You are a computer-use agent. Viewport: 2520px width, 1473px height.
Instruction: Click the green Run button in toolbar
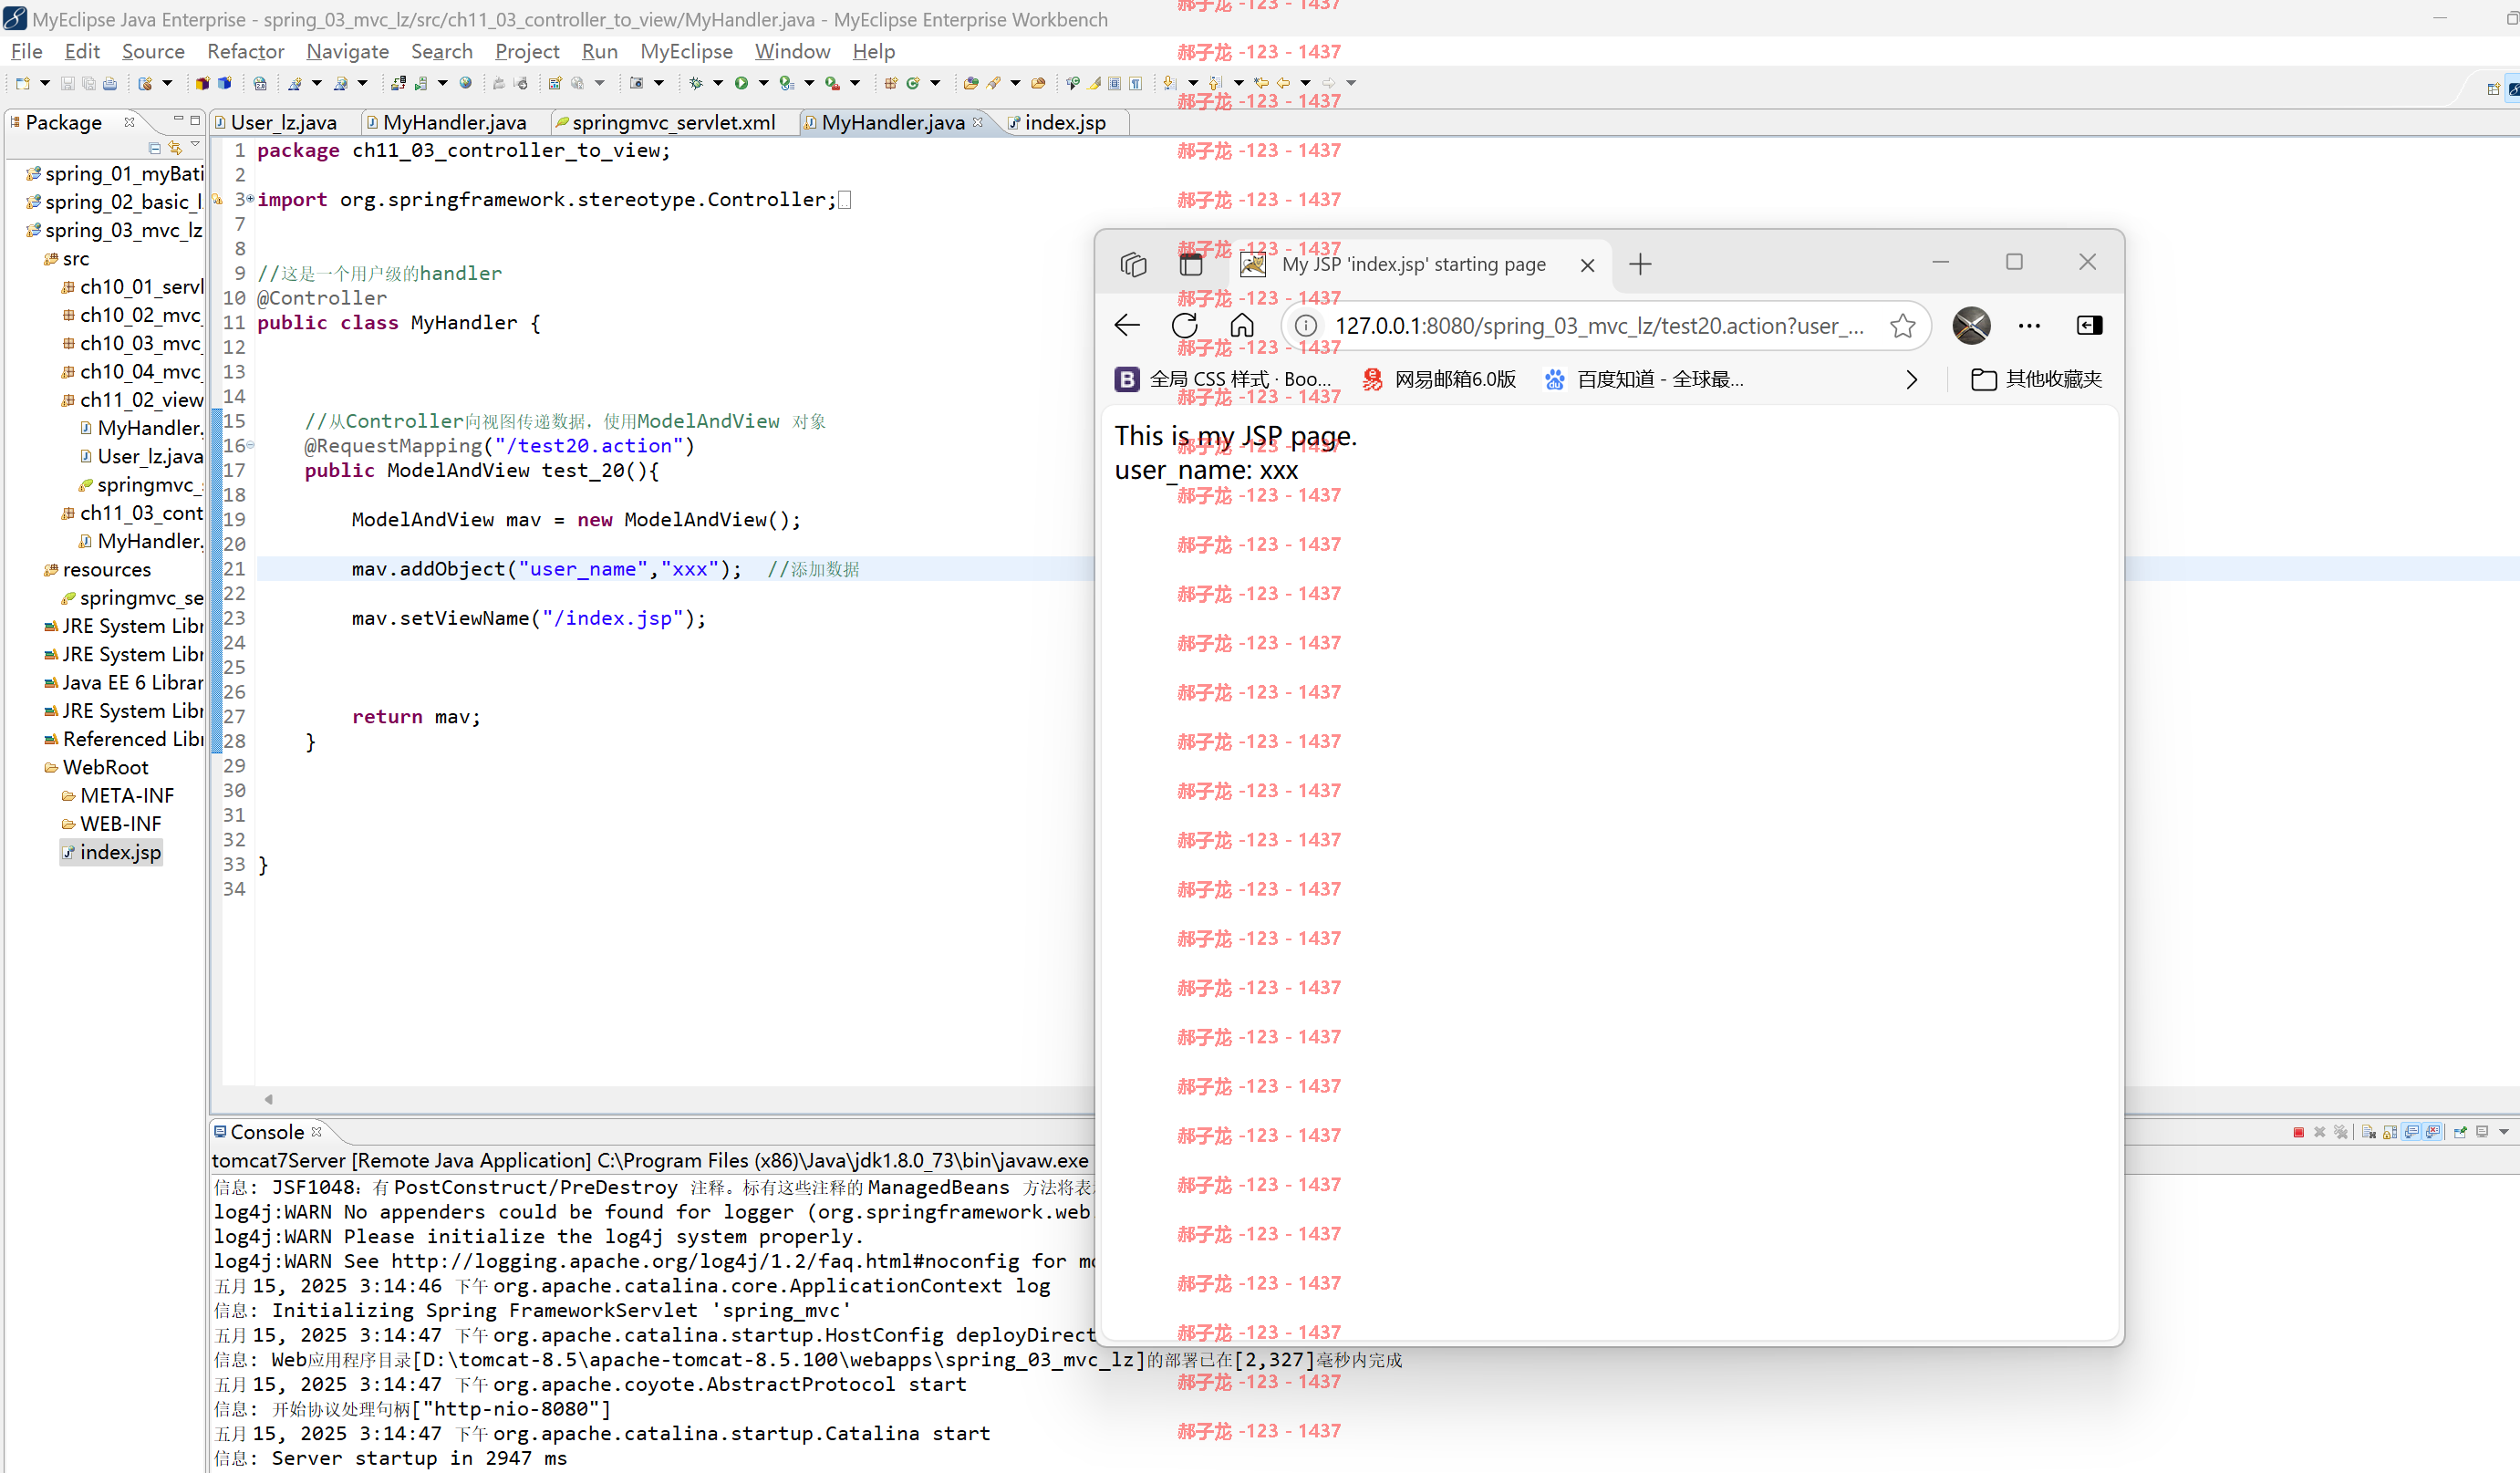(x=741, y=83)
